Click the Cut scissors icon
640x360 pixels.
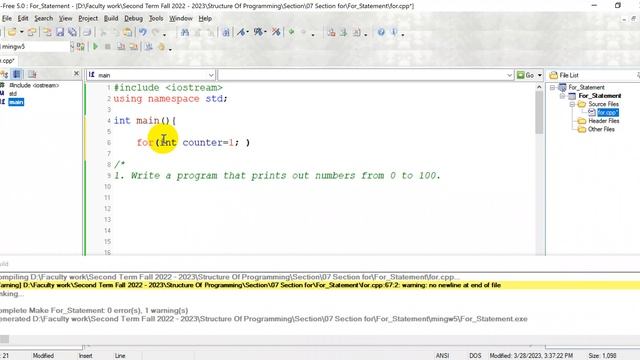(103, 32)
